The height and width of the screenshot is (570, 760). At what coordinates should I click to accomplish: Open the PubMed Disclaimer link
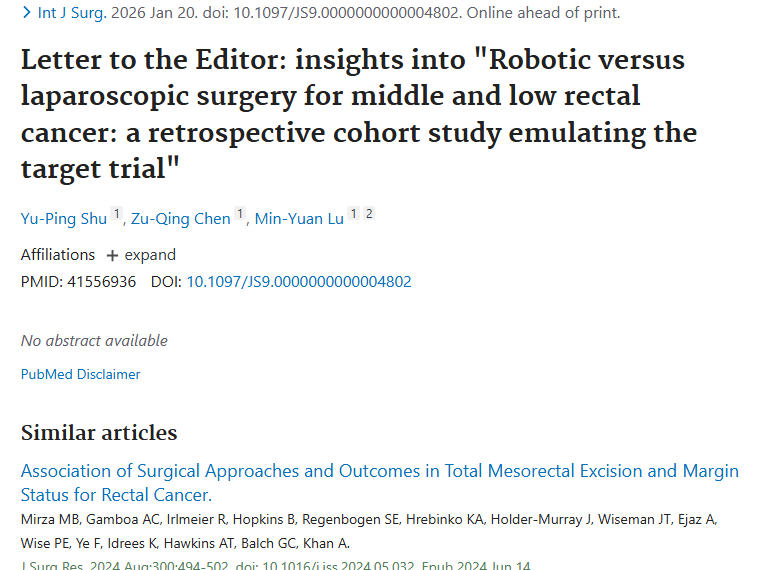click(x=80, y=374)
